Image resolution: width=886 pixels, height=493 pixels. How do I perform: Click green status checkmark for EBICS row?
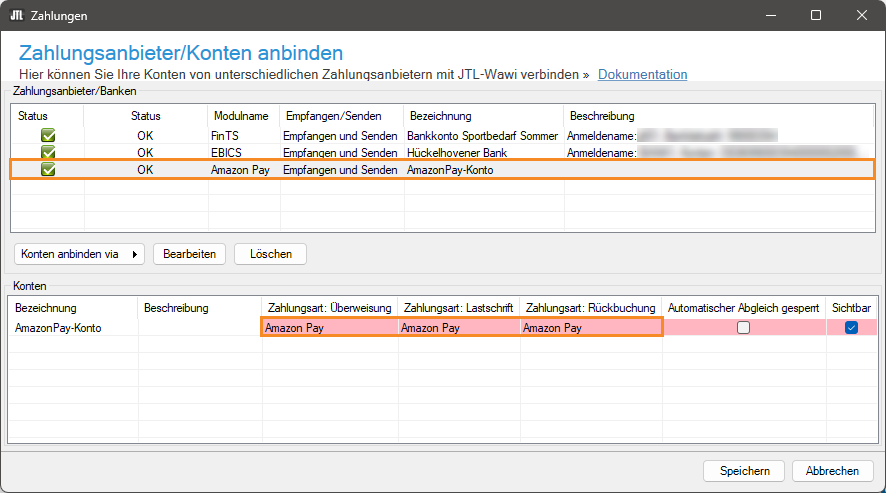click(x=47, y=152)
